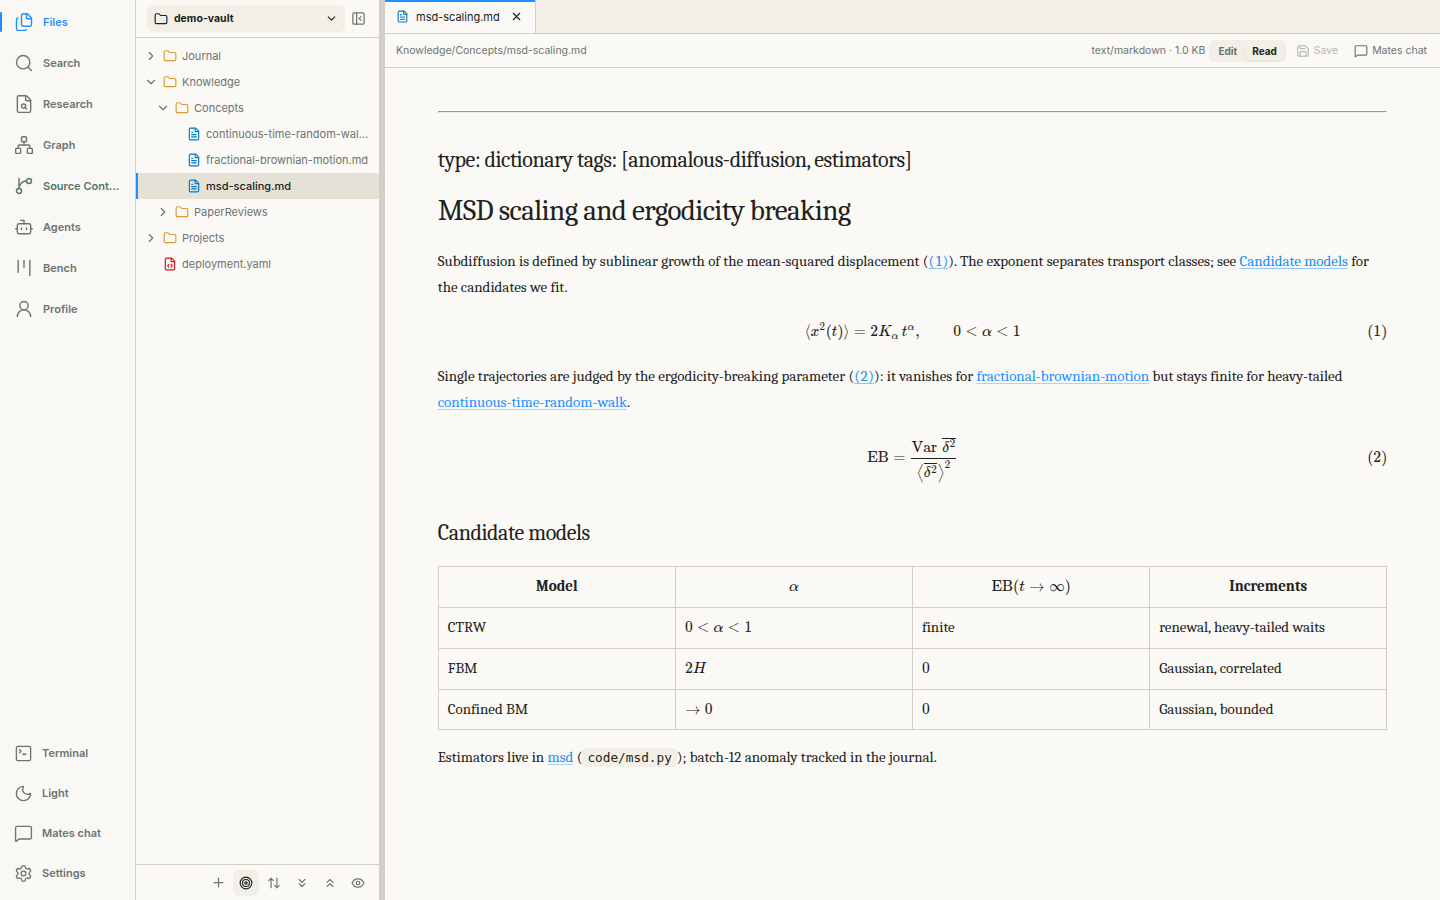Open fractional-brownian-motion.md in the tree
1440x900 pixels.
[258, 160]
